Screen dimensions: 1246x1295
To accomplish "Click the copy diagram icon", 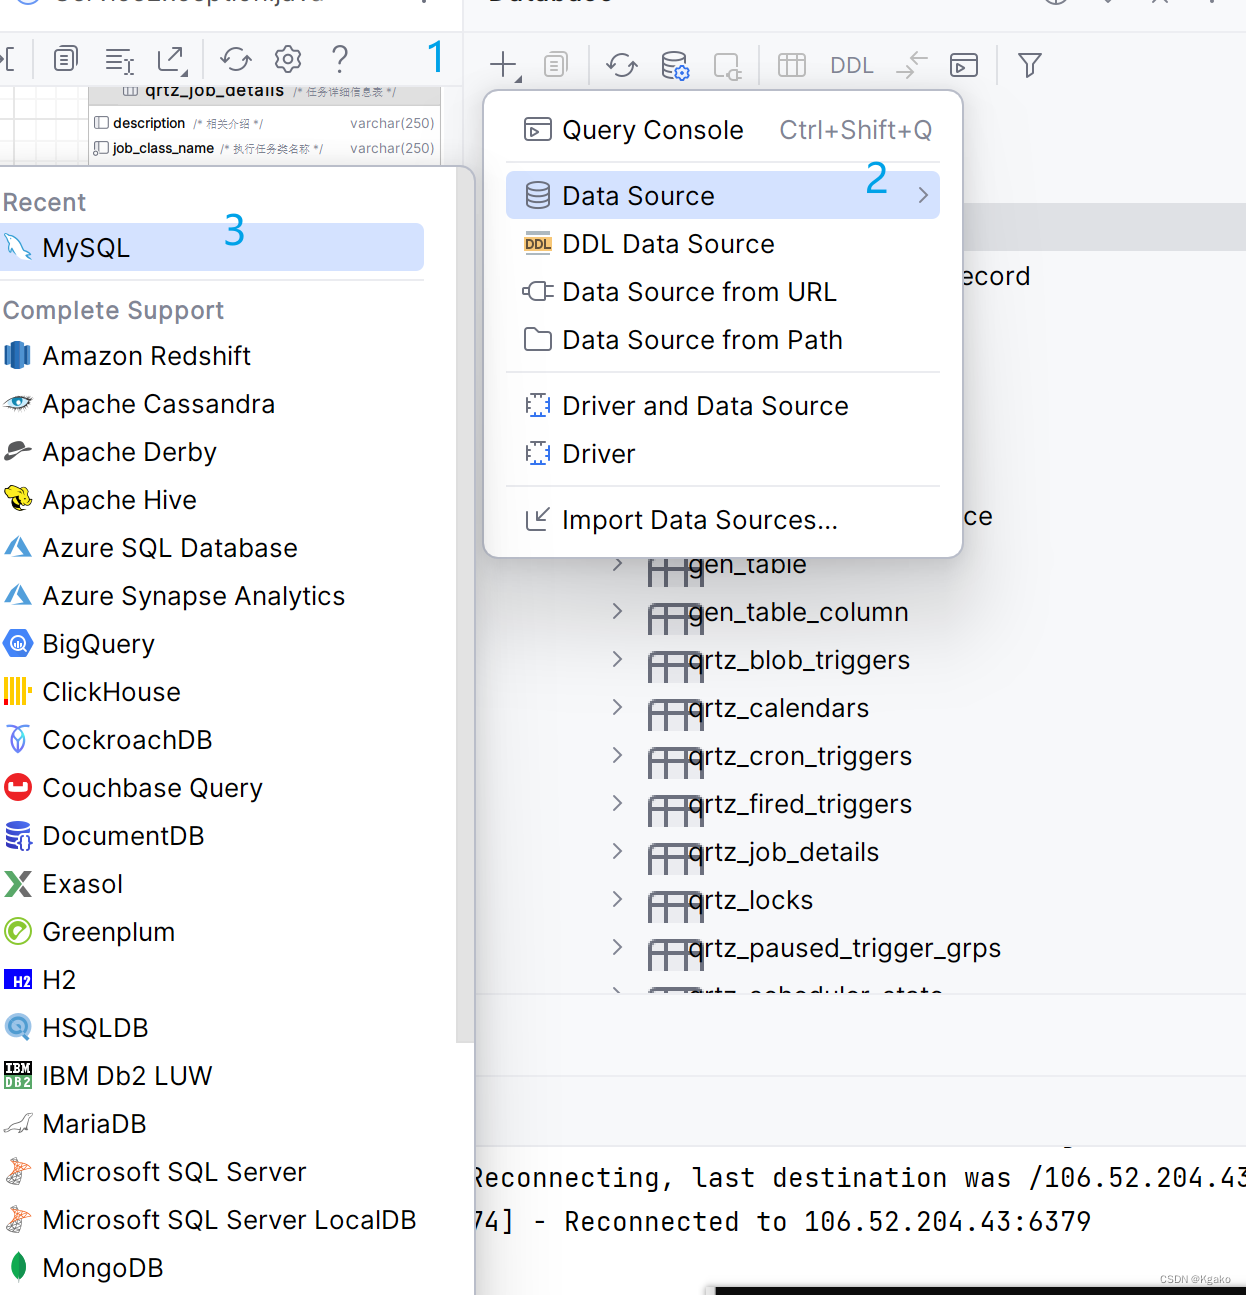I will pyautogui.click(x=65, y=59).
